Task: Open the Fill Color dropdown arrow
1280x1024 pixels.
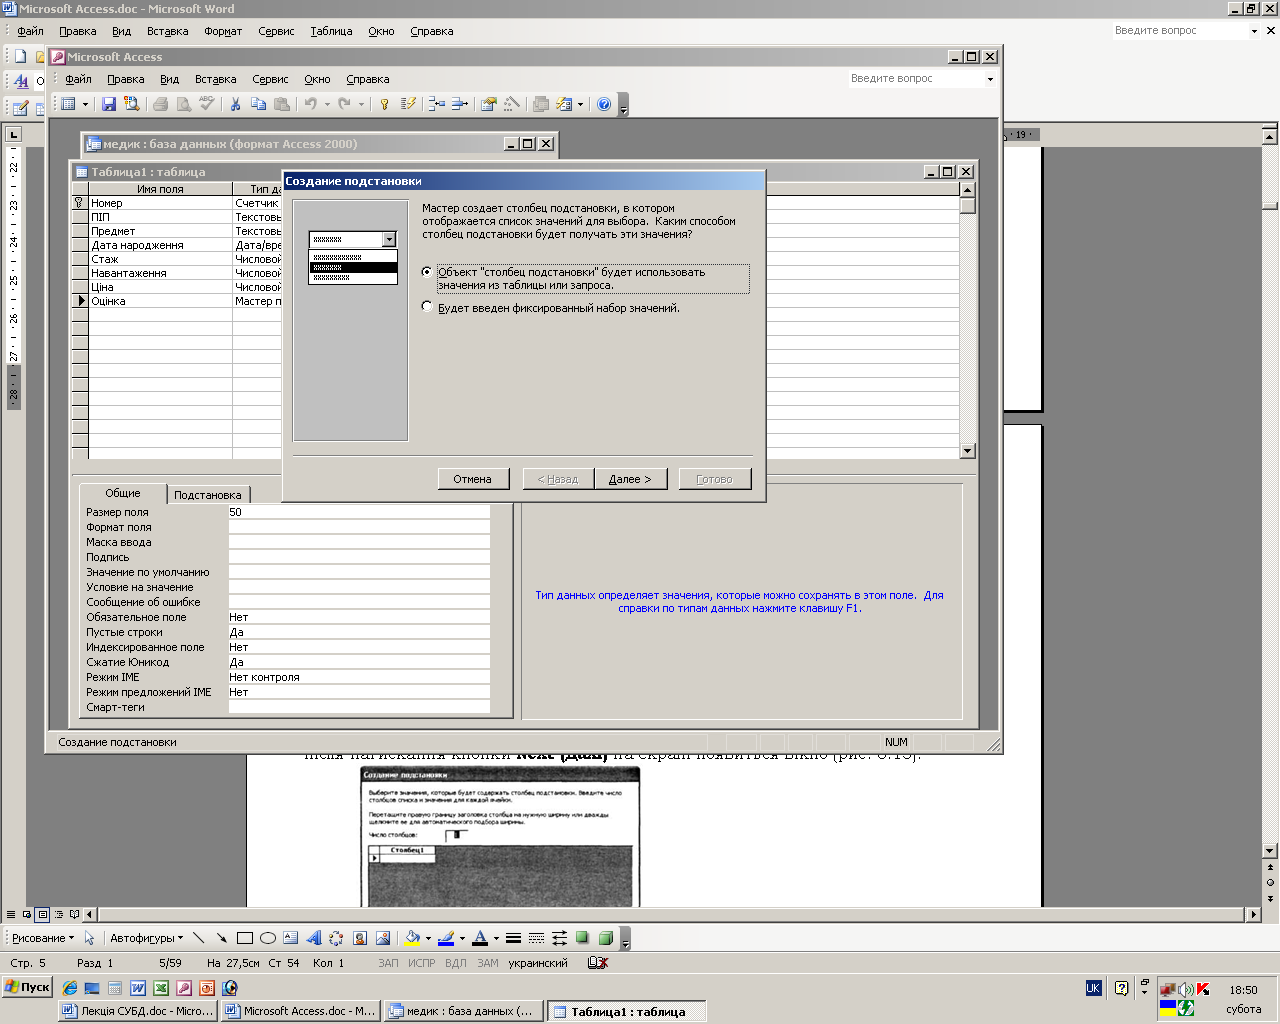Action: tap(428, 938)
